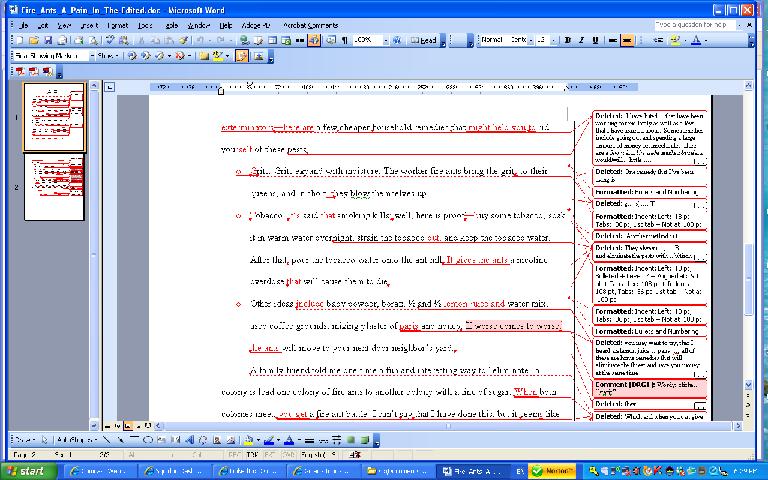Select the Line drawing tool

106,440
